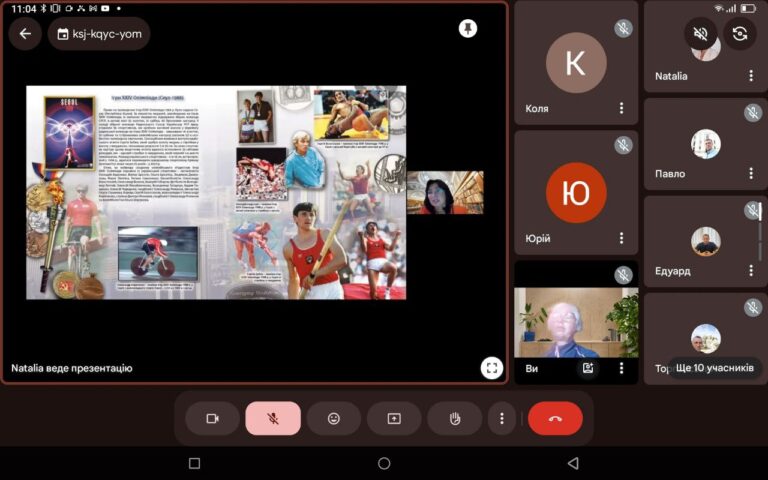Tap the shared presentation slide
Image resolution: width=768 pixels, height=480 pixels.
216,192
